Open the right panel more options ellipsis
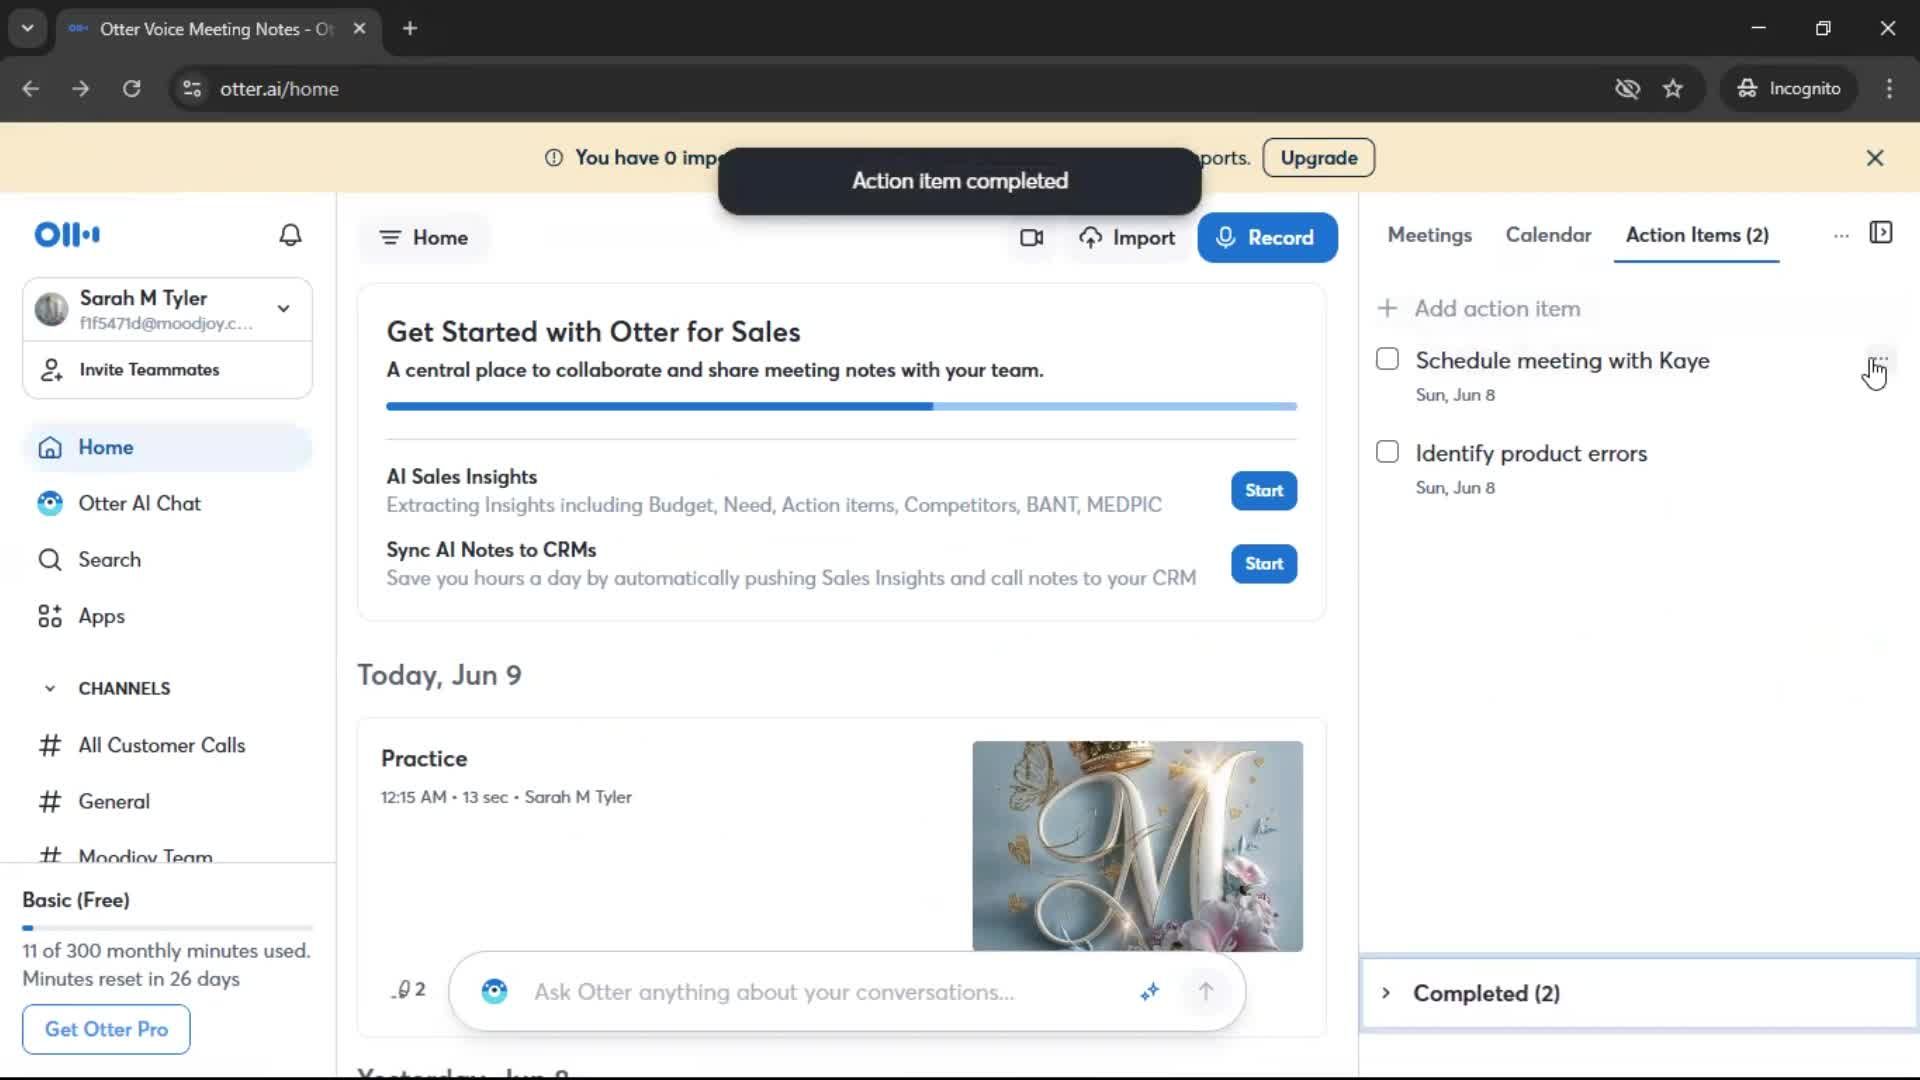The width and height of the screenshot is (1920, 1080). pyautogui.click(x=1841, y=236)
